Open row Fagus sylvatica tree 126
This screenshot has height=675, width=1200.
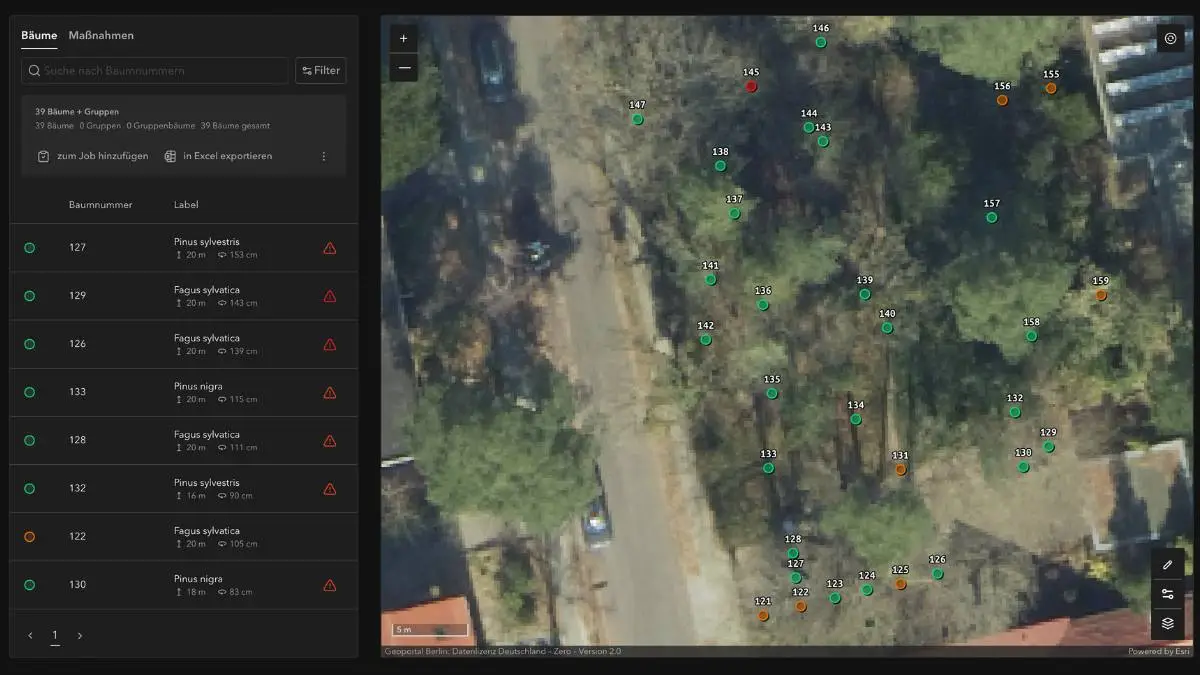184,344
